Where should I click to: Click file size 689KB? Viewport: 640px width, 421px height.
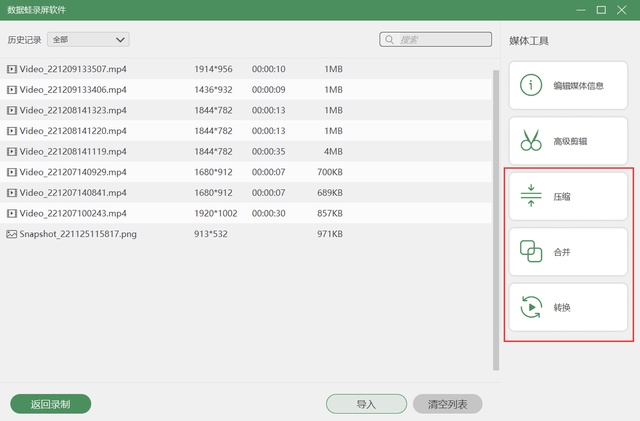tap(330, 193)
